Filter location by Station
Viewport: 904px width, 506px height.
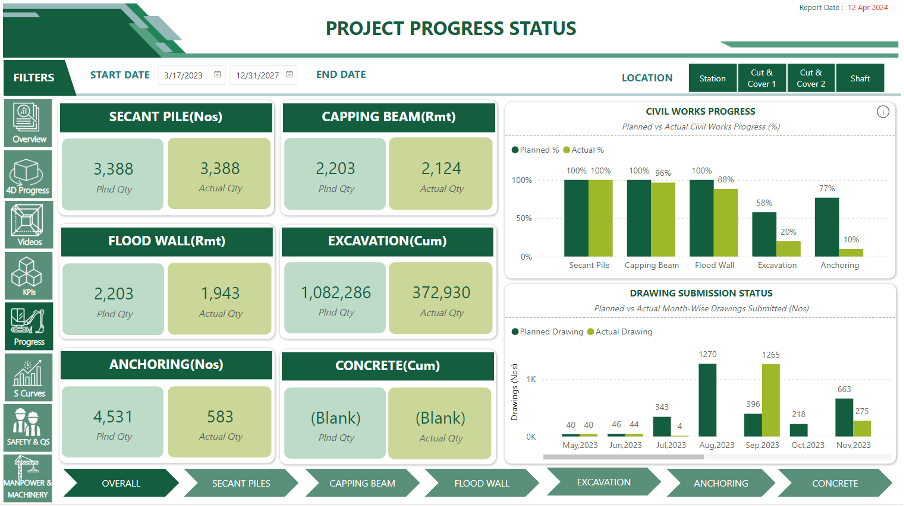pyautogui.click(x=712, y=78)
